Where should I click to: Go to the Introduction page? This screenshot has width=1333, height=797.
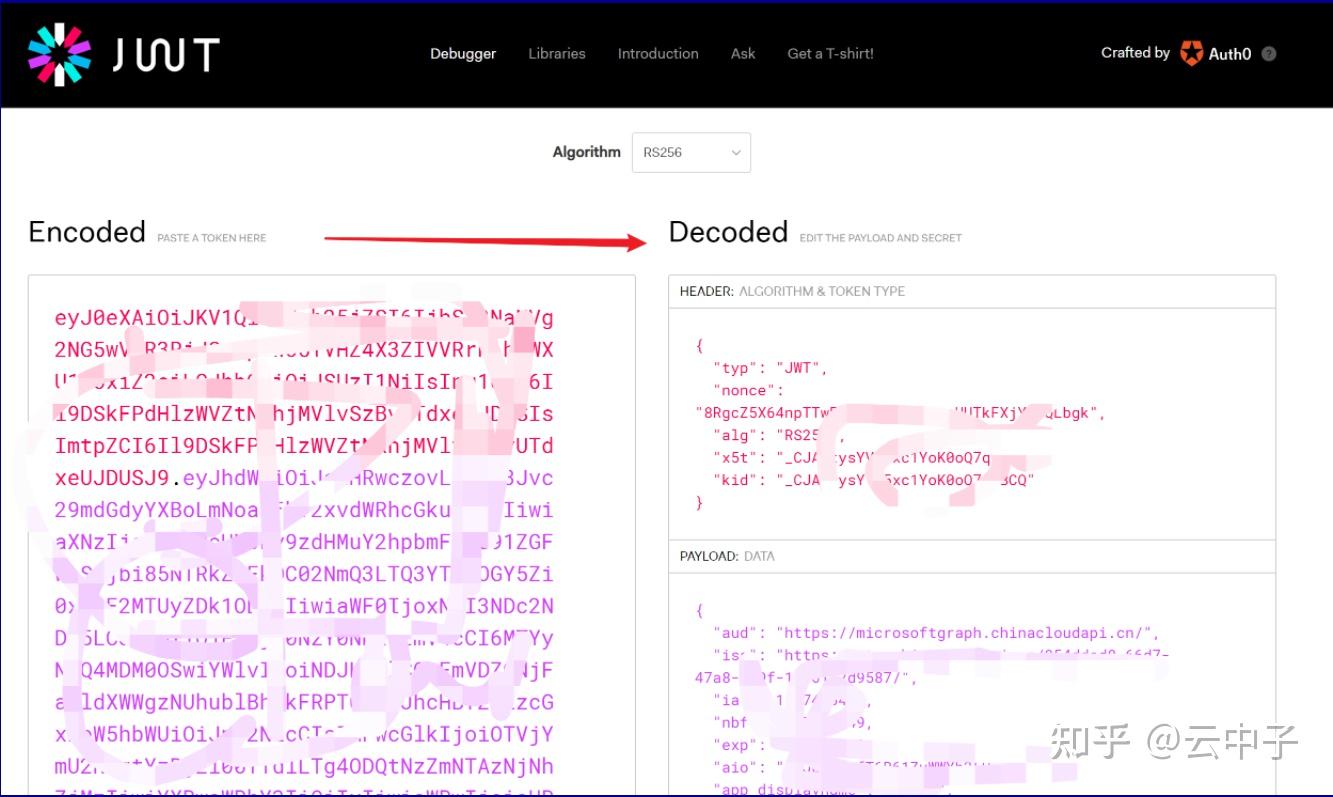(658, 54)
